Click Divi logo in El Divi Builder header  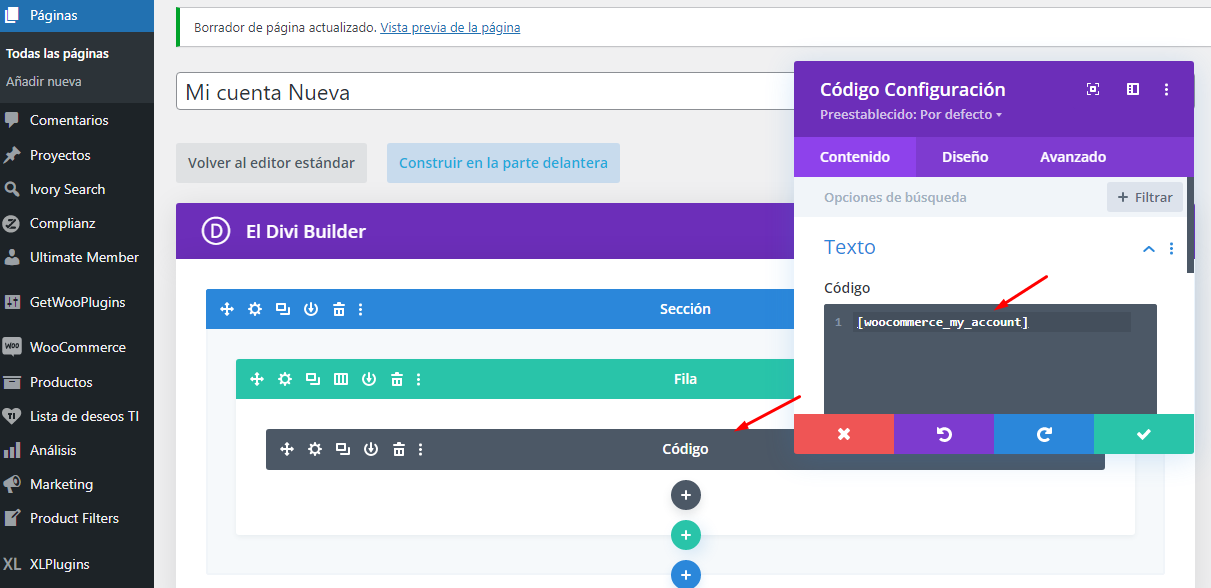(x=216, y=231)
